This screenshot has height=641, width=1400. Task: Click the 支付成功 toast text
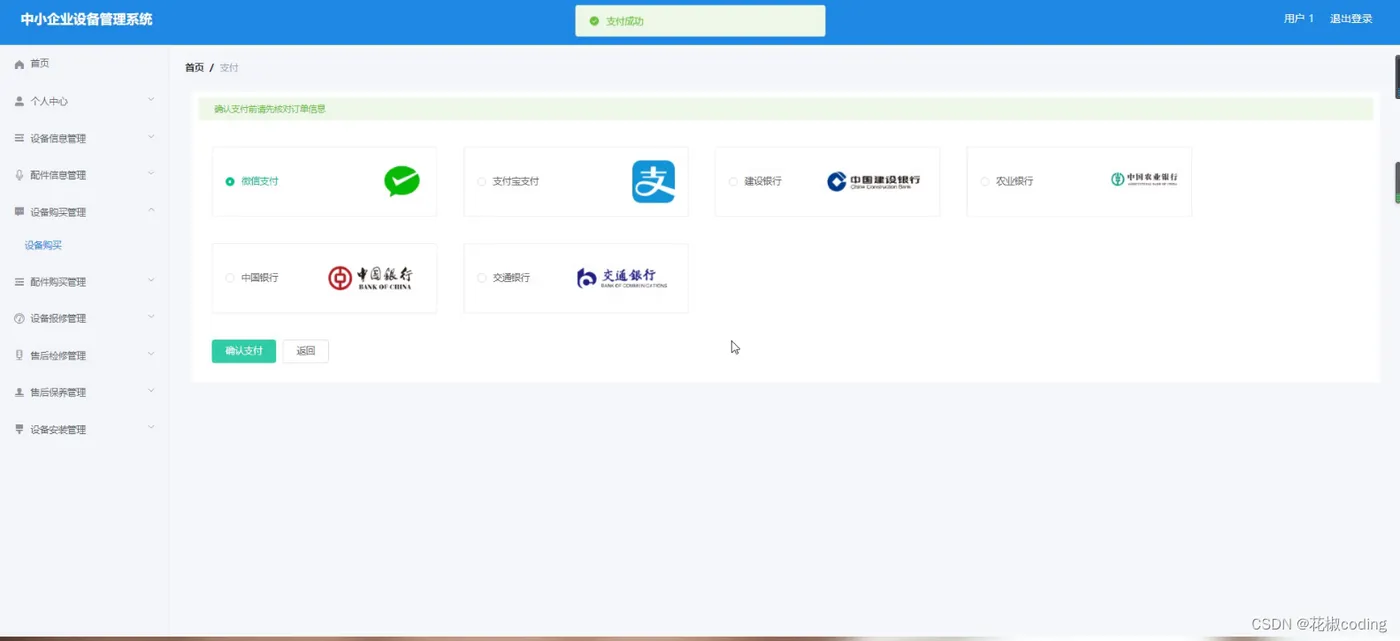(625, 21)
